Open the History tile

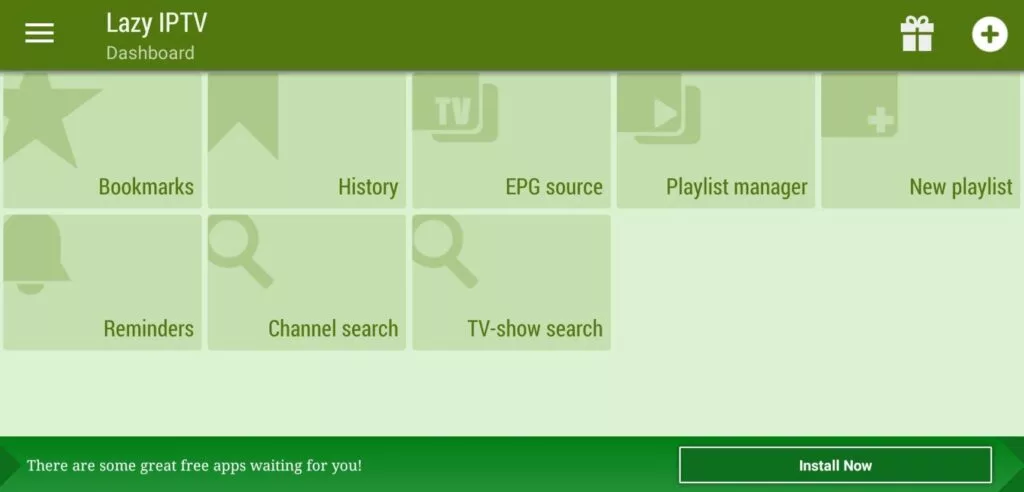click(307, 140)
